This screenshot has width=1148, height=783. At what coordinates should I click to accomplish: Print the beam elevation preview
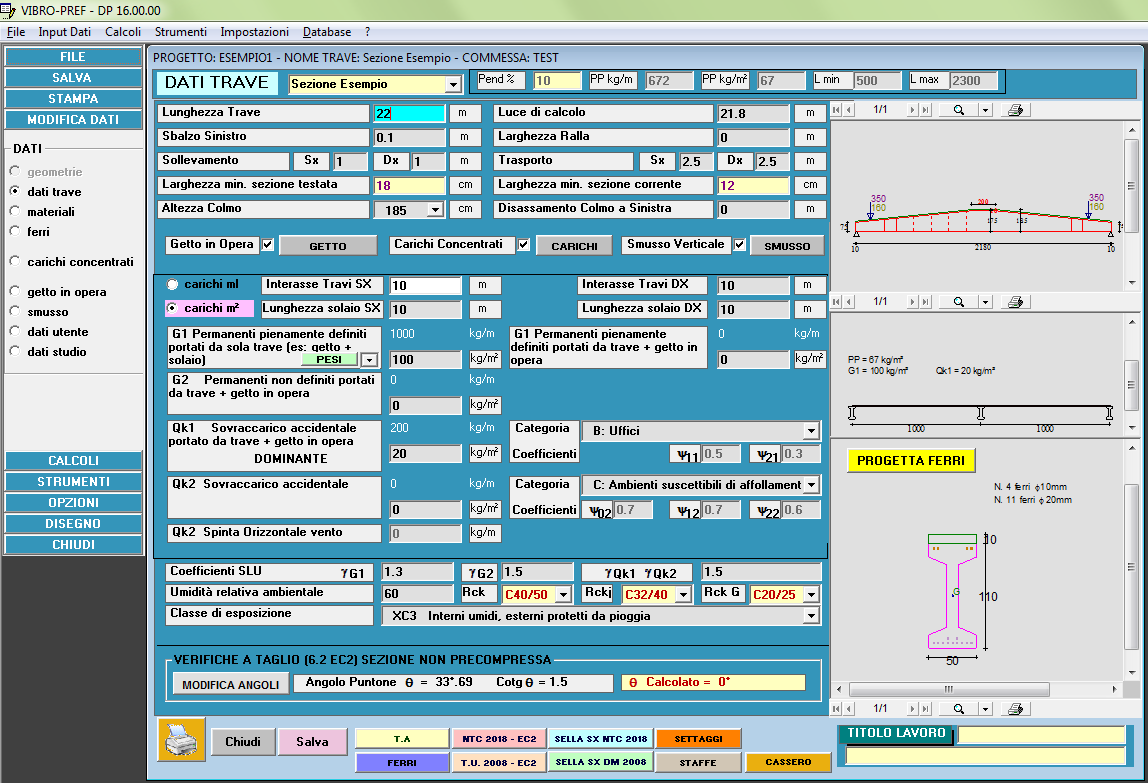pyautogui.click(x=1015, y=110)
